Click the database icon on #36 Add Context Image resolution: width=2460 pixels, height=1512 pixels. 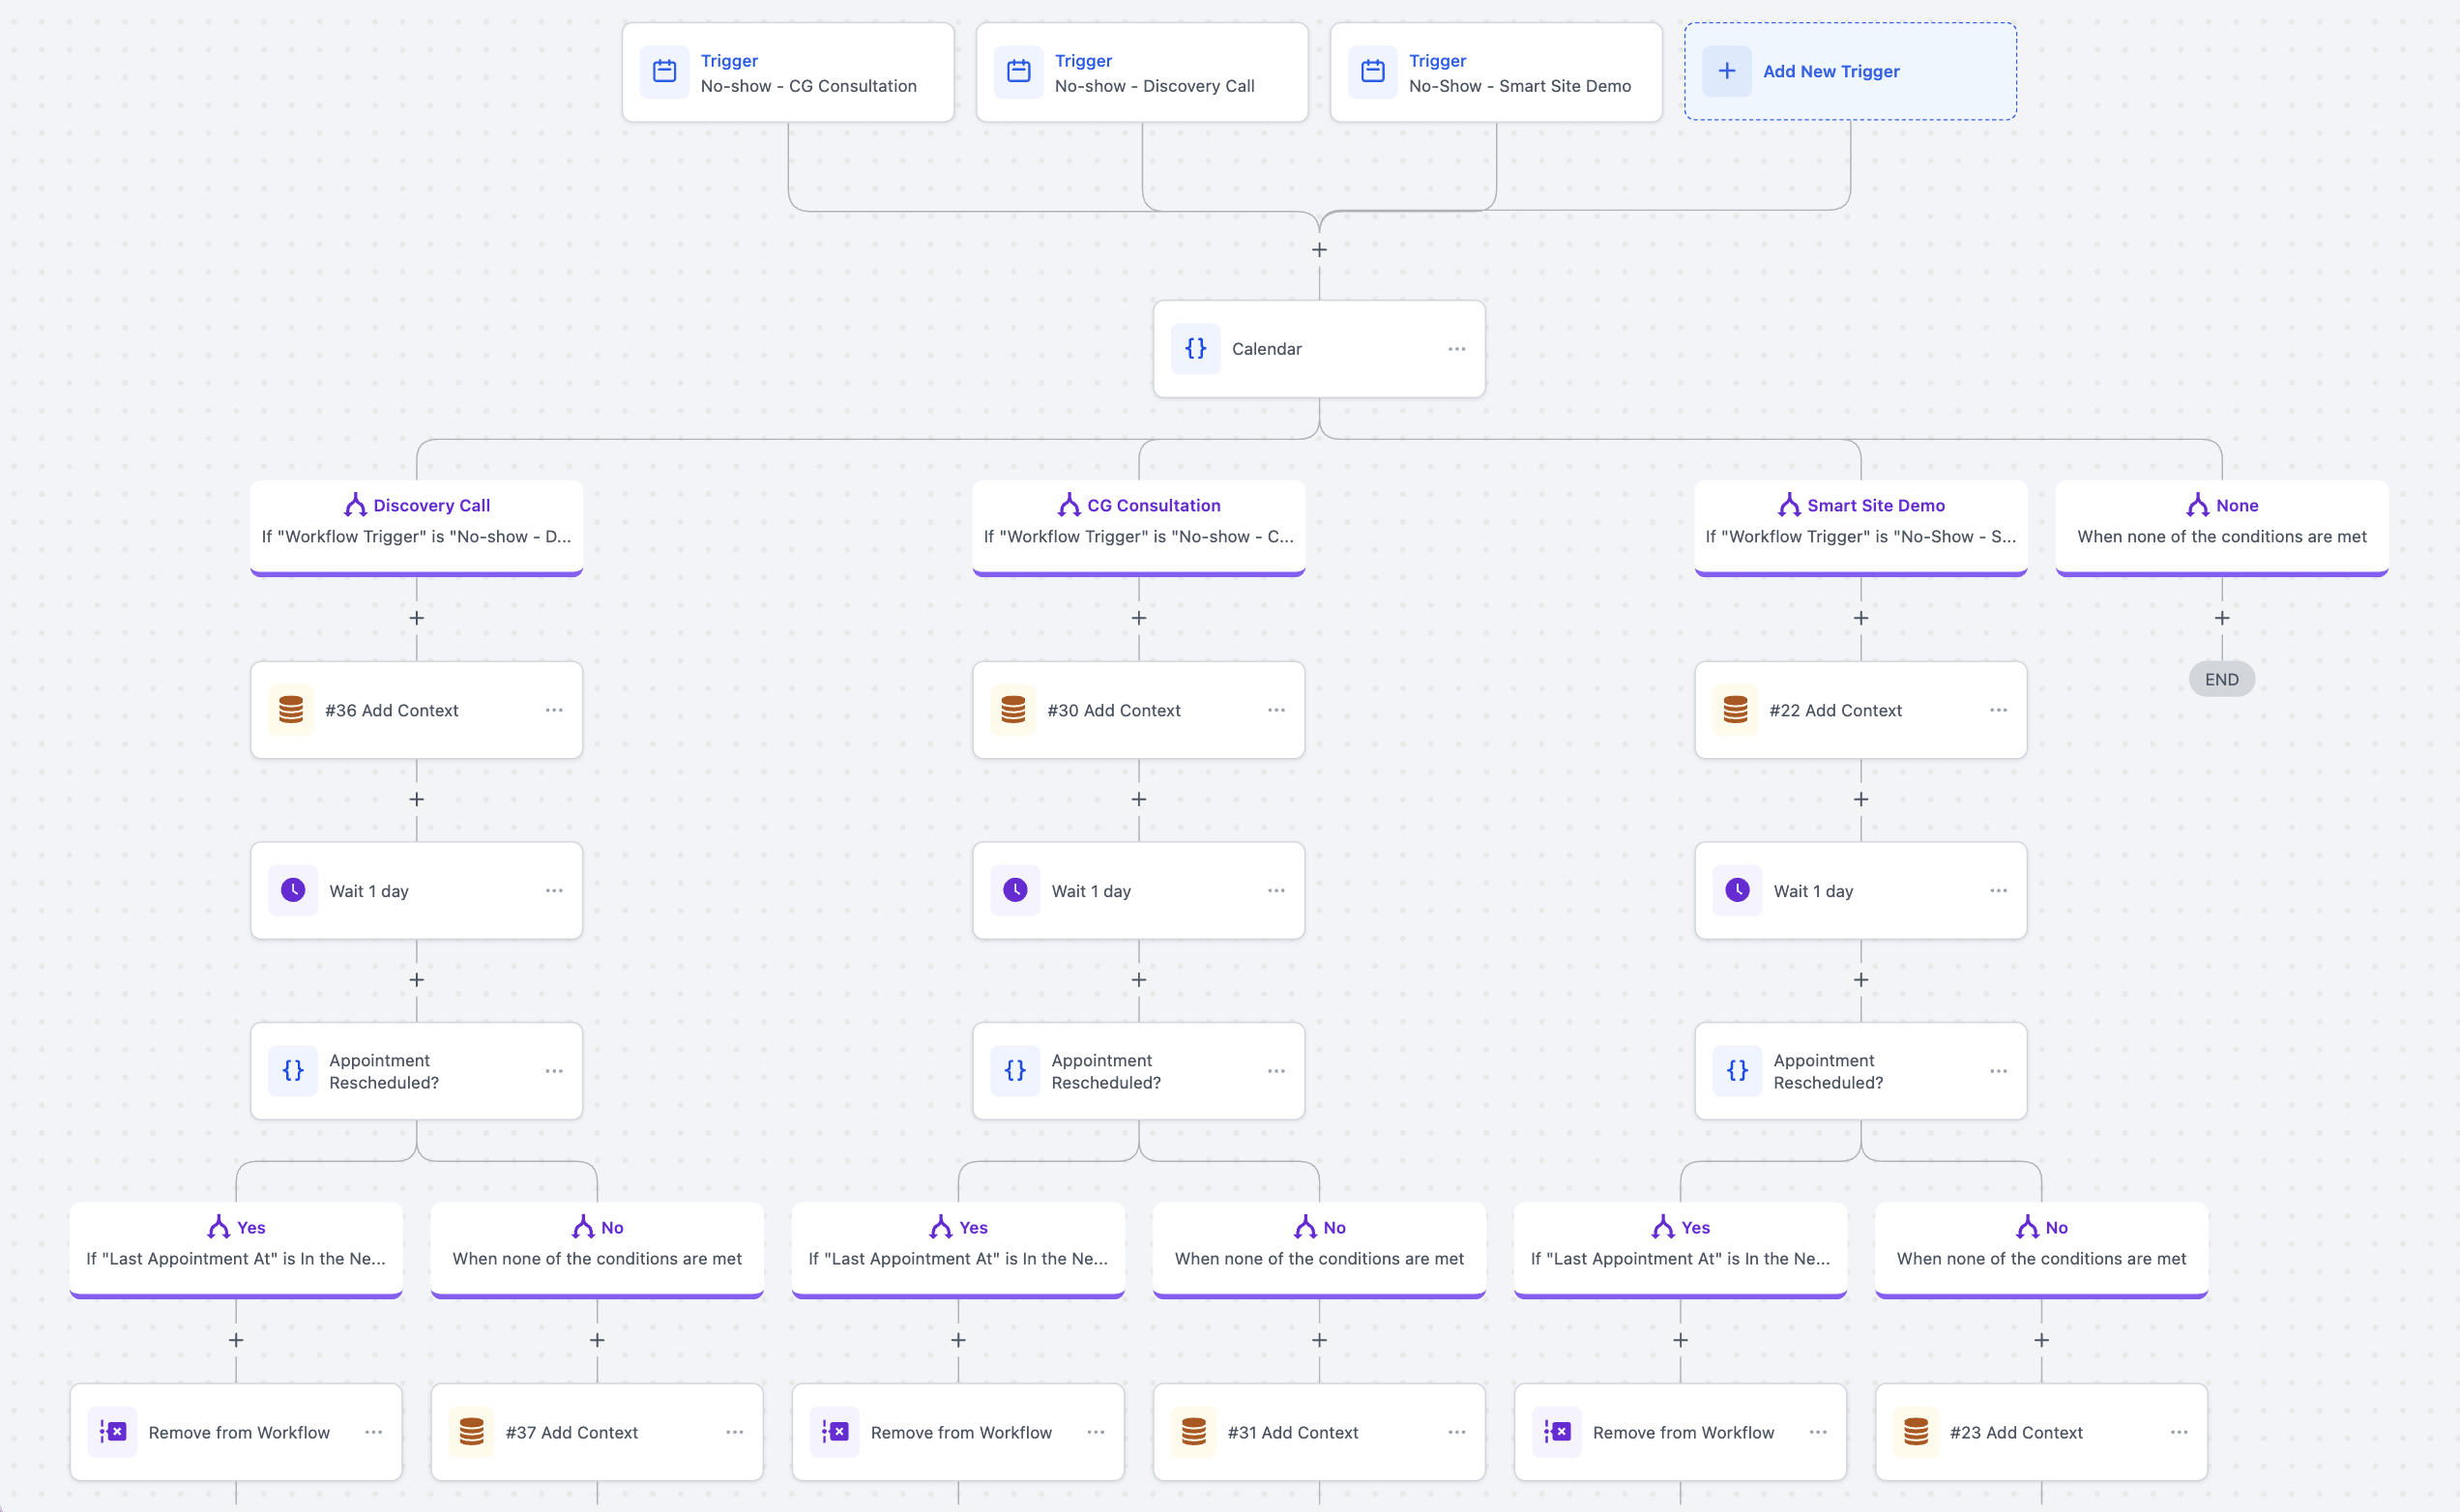coord(291,710)
